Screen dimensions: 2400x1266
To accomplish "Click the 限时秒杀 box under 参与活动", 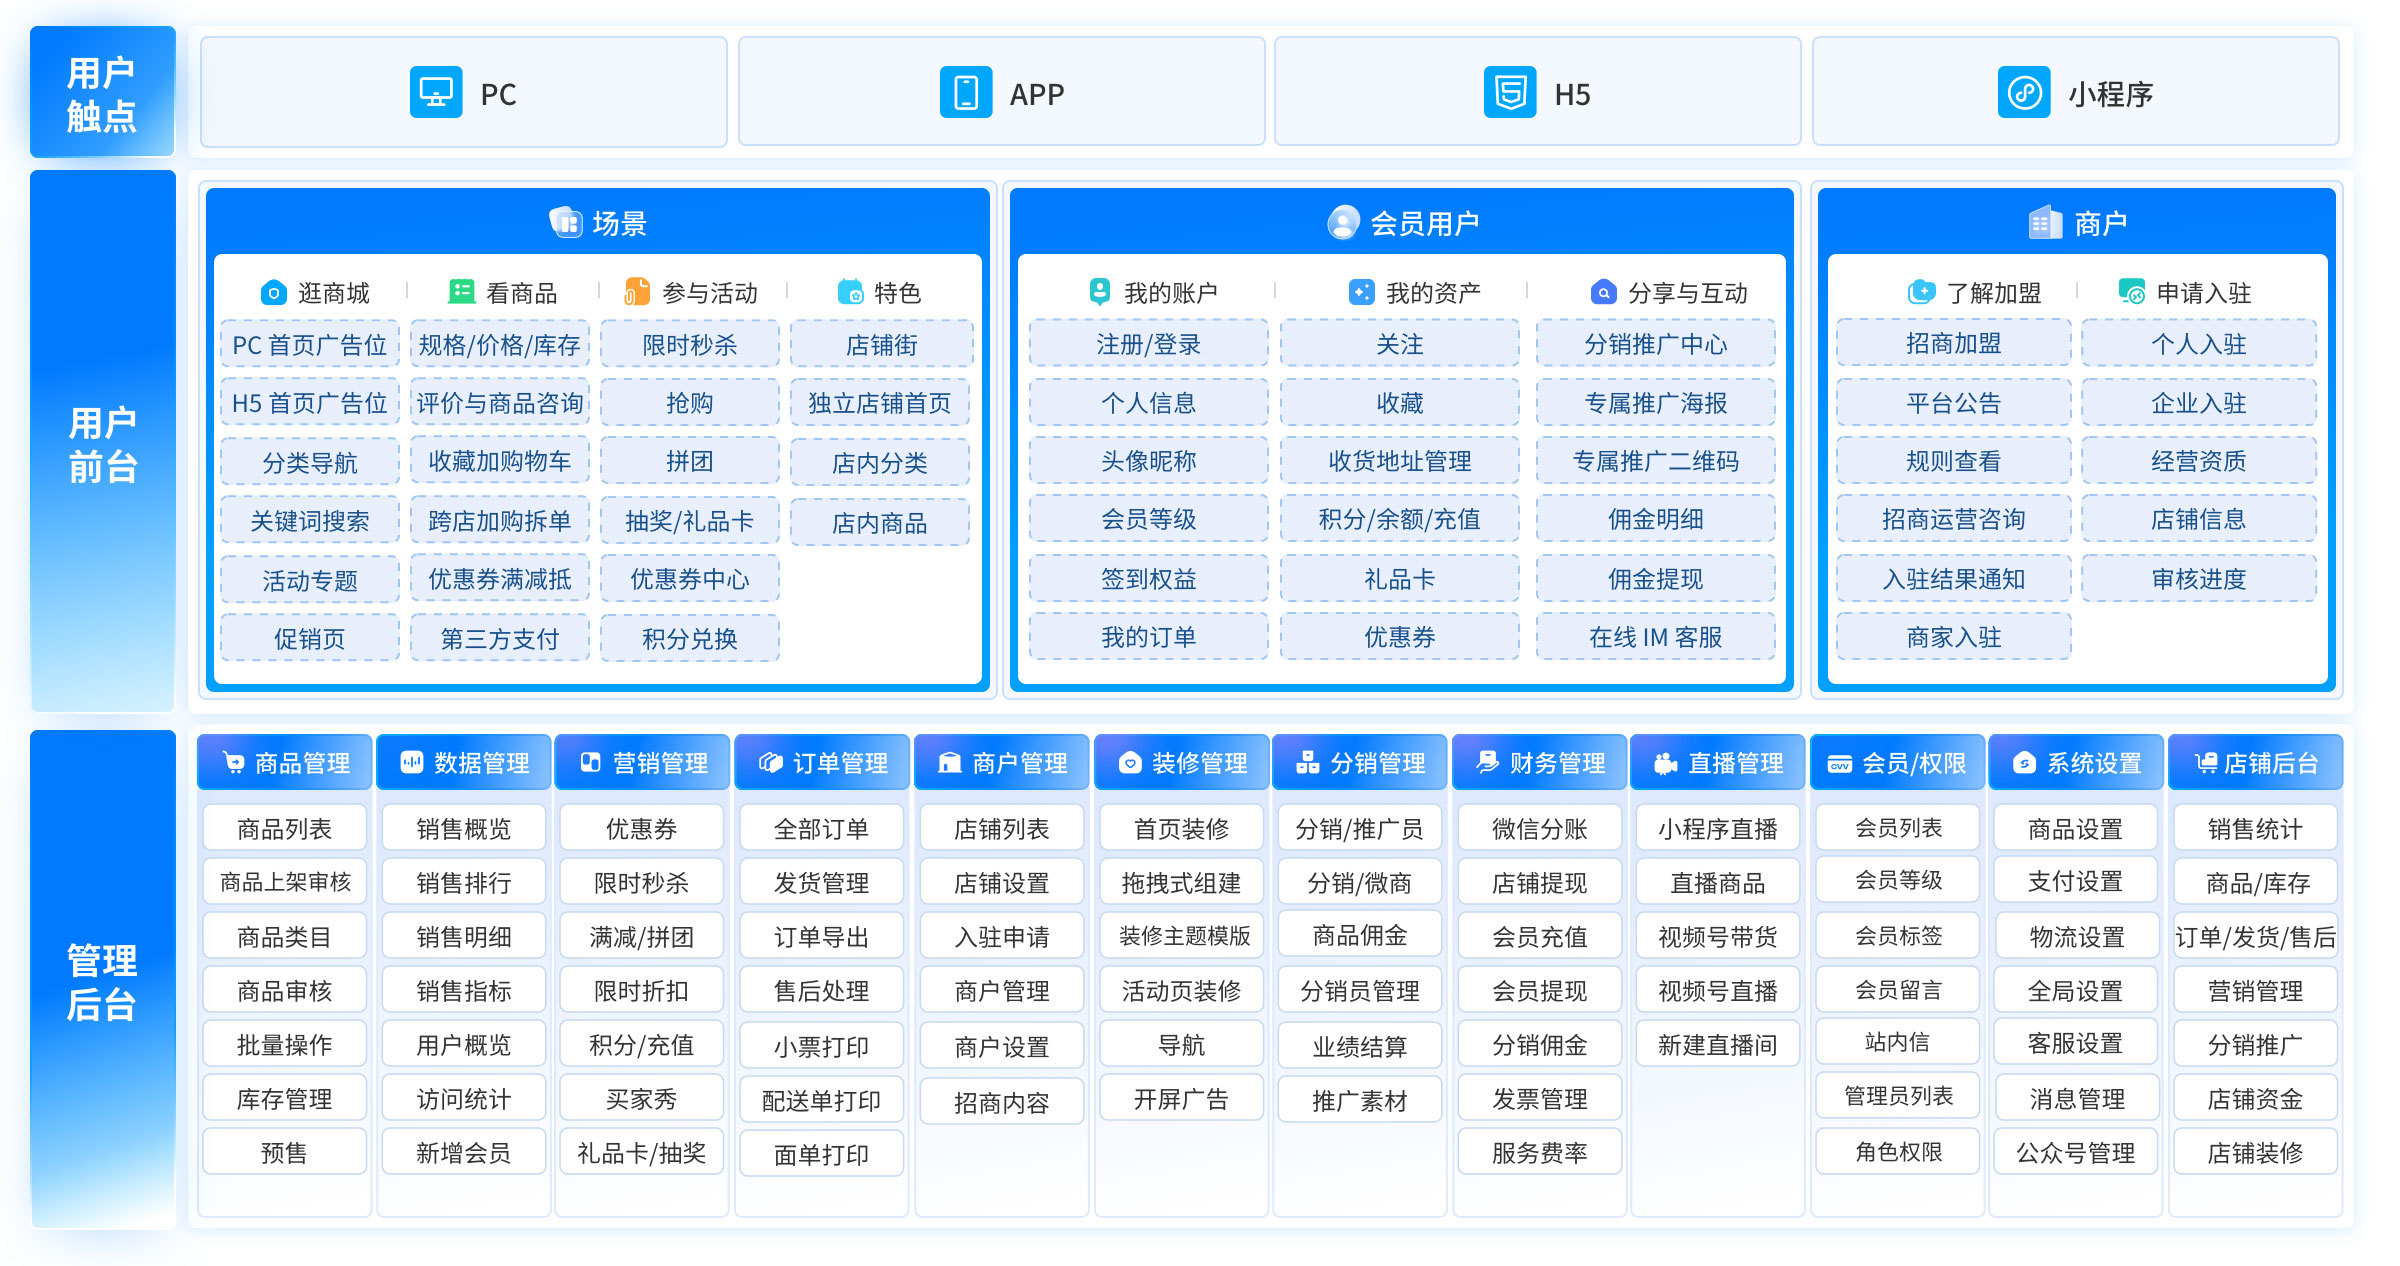I will pos(690,345).
